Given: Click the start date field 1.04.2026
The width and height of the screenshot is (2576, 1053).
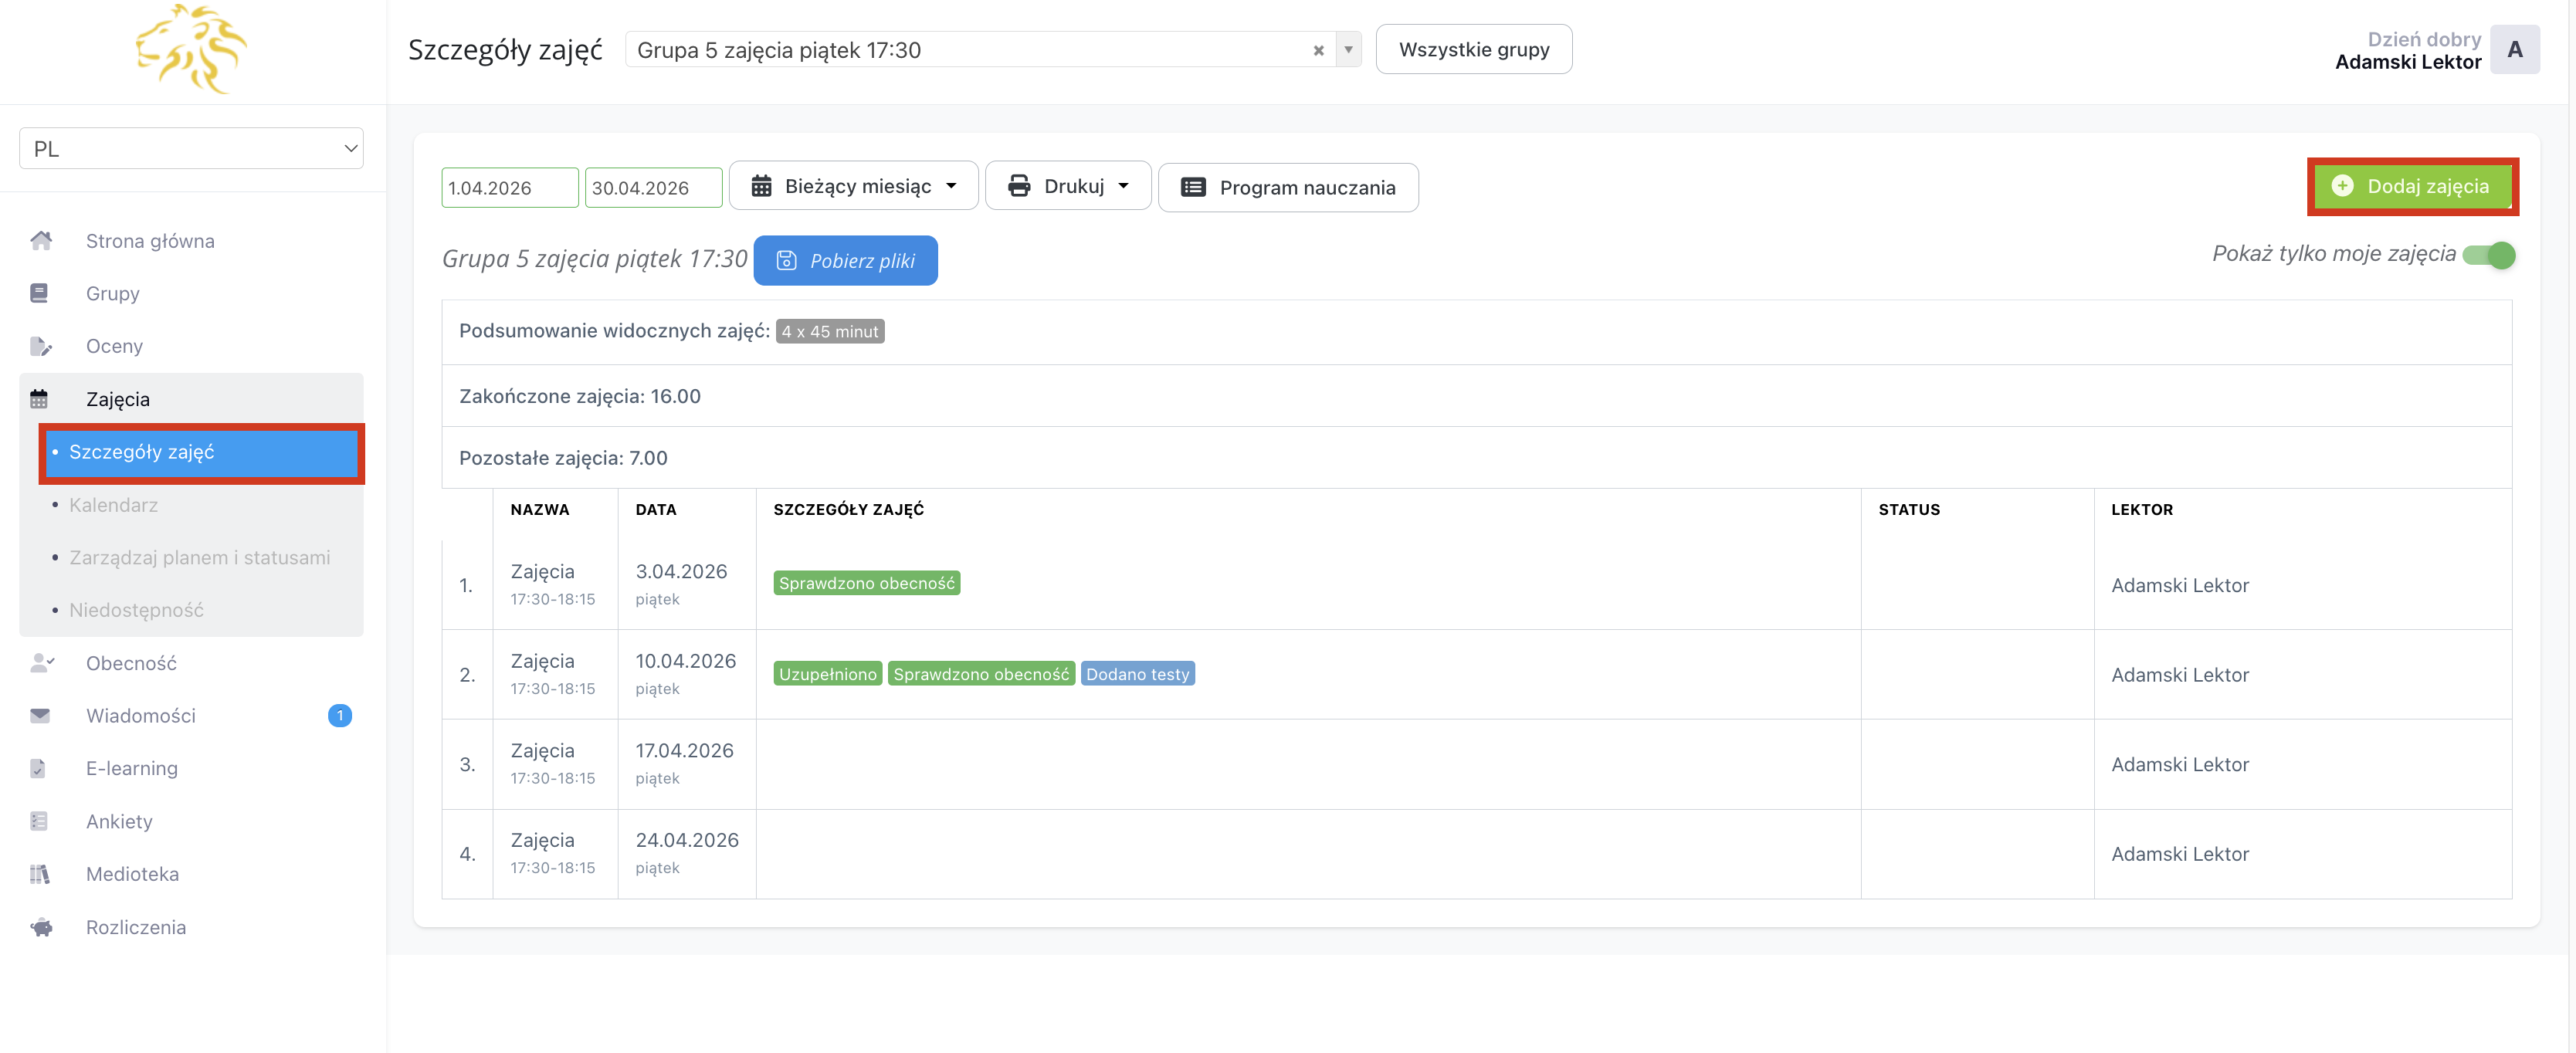Looking at the screenshot, I should point(509,188).
